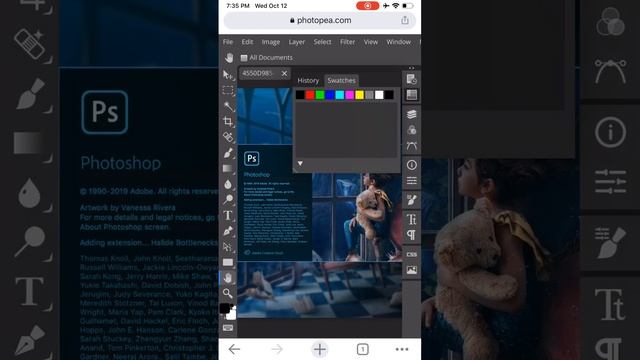Show open browser tabs counter
The image size is (640, 360).
point(362,349)
